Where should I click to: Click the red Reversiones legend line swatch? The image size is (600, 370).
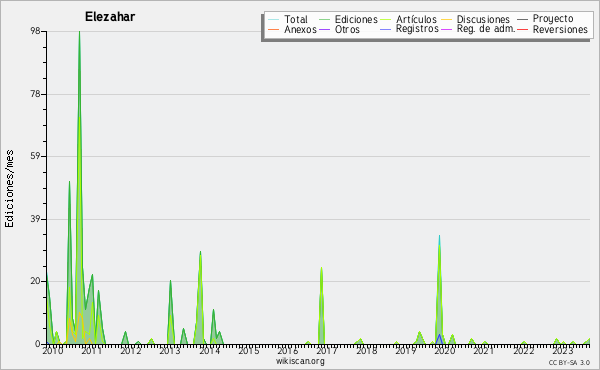click(522, 29)
